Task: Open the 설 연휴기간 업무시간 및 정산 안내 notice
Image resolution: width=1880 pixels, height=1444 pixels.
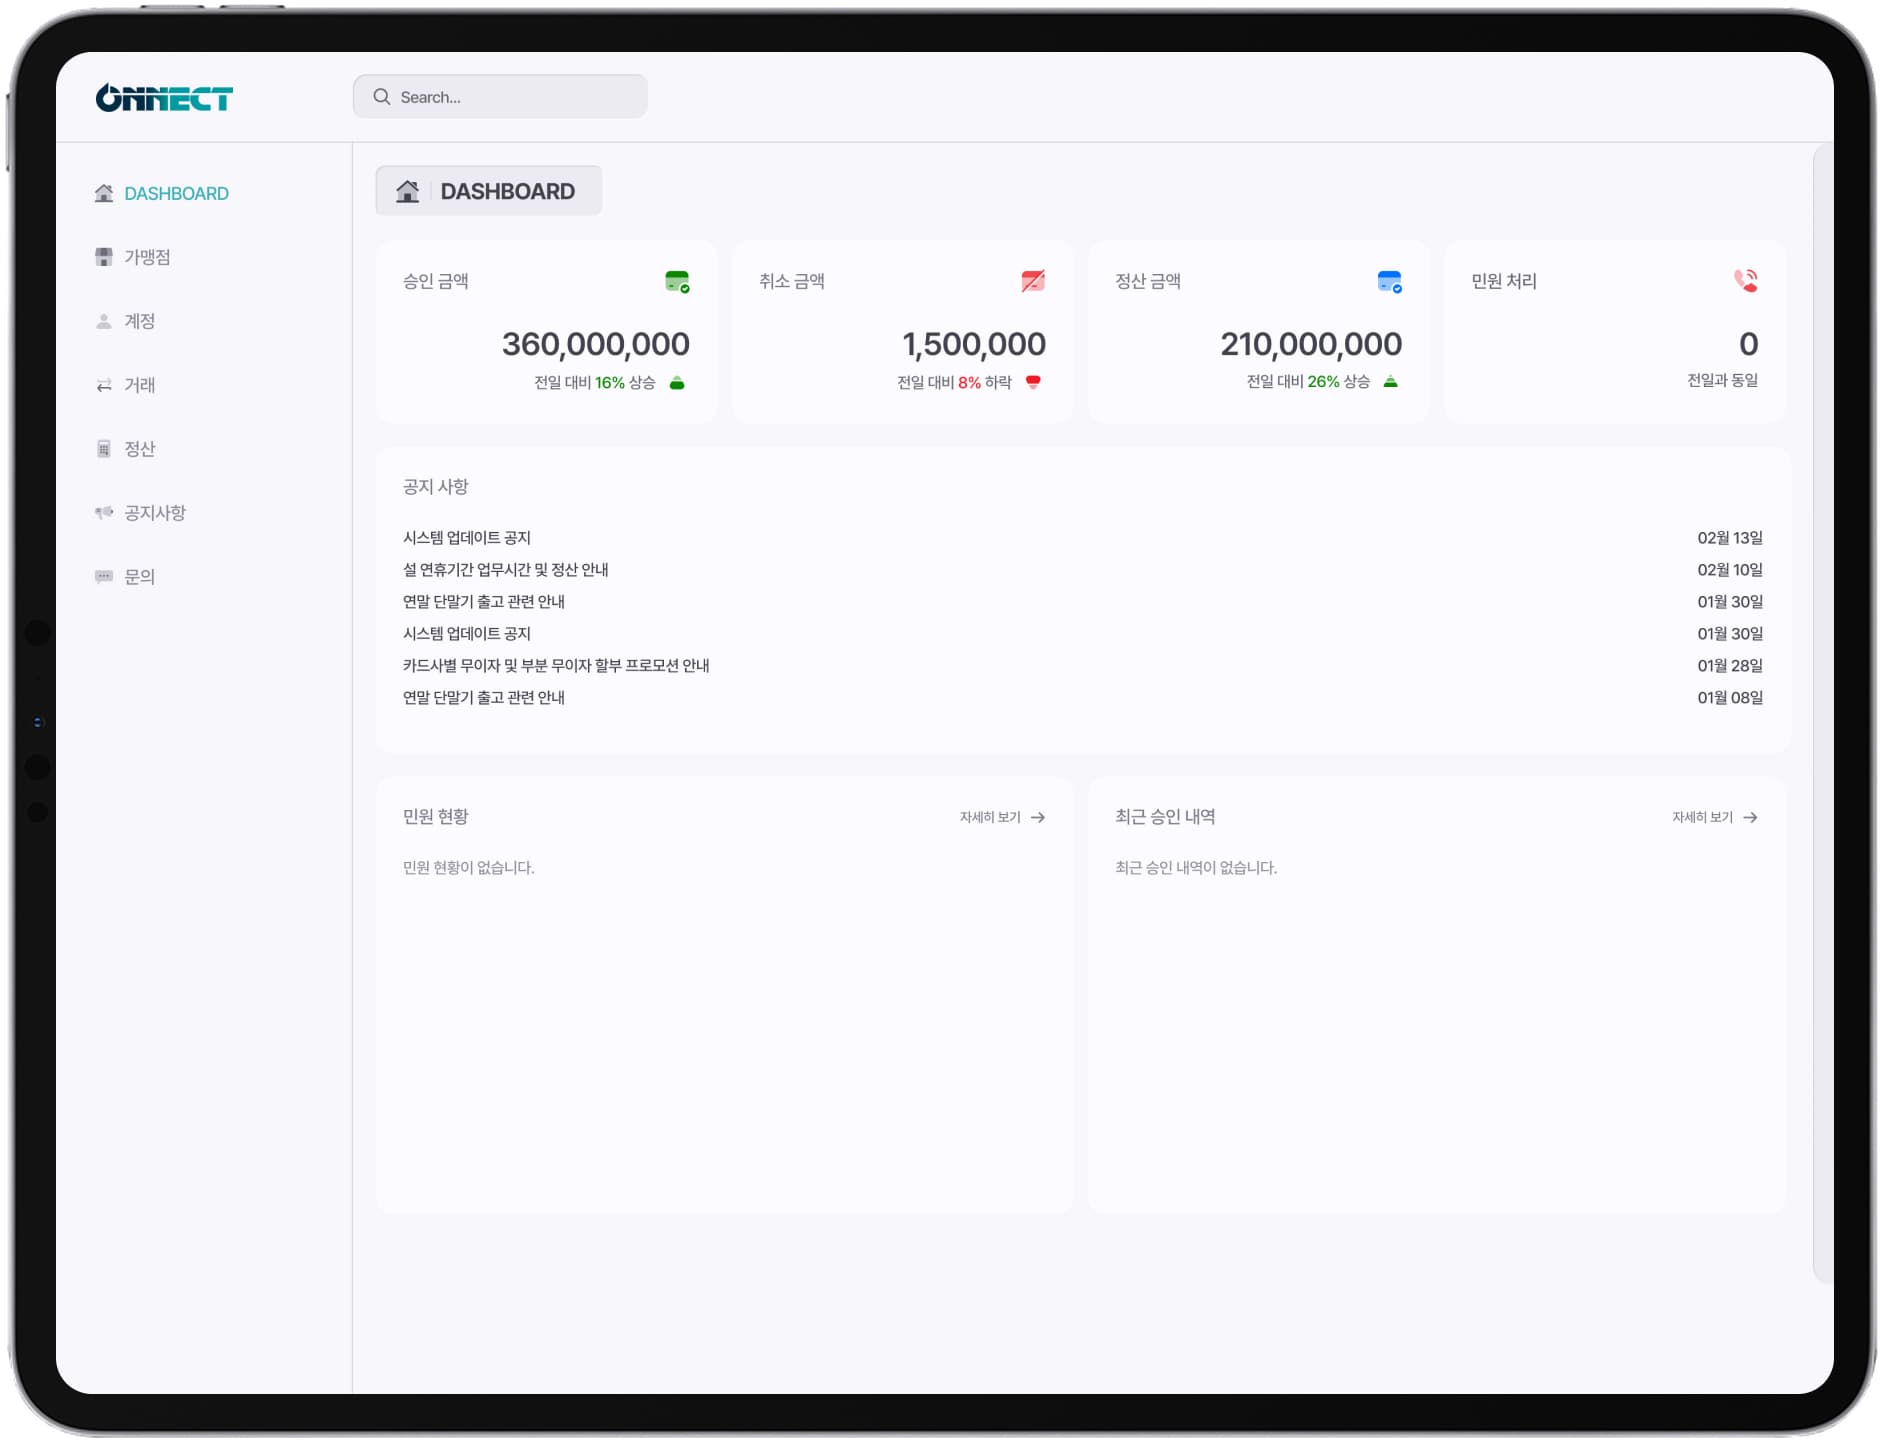Action: [x=505, y=570]
